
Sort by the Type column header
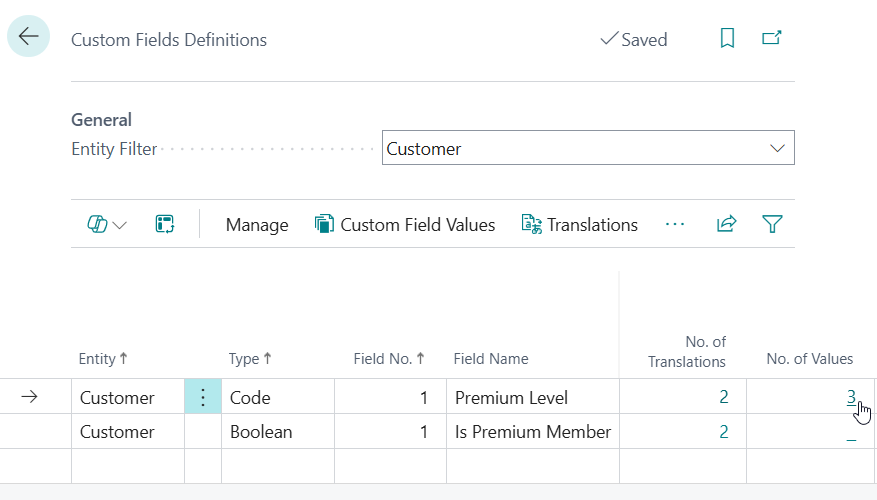tap(250, 359)
